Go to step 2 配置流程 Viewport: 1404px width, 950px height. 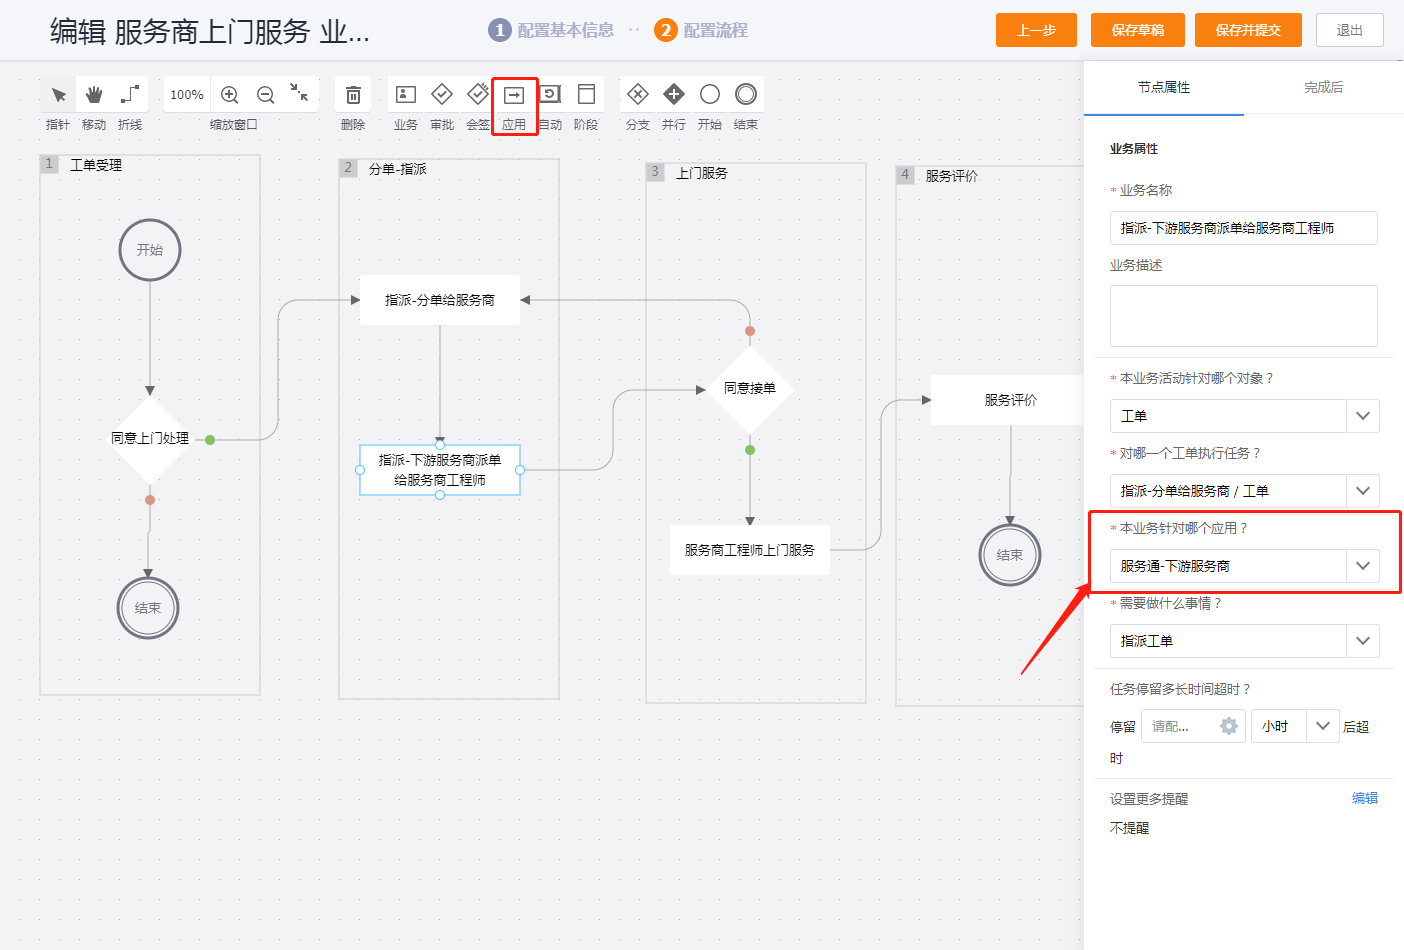pos(701,30)
